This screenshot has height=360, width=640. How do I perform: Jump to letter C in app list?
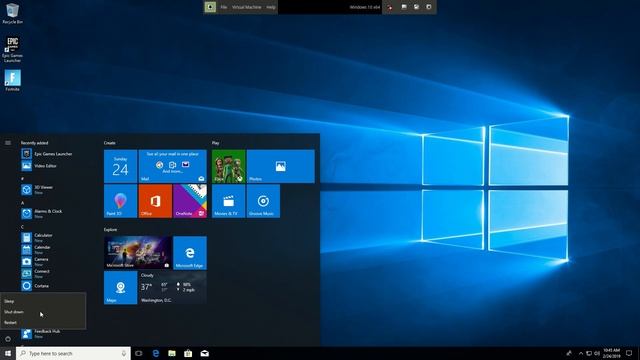(22, 227)
